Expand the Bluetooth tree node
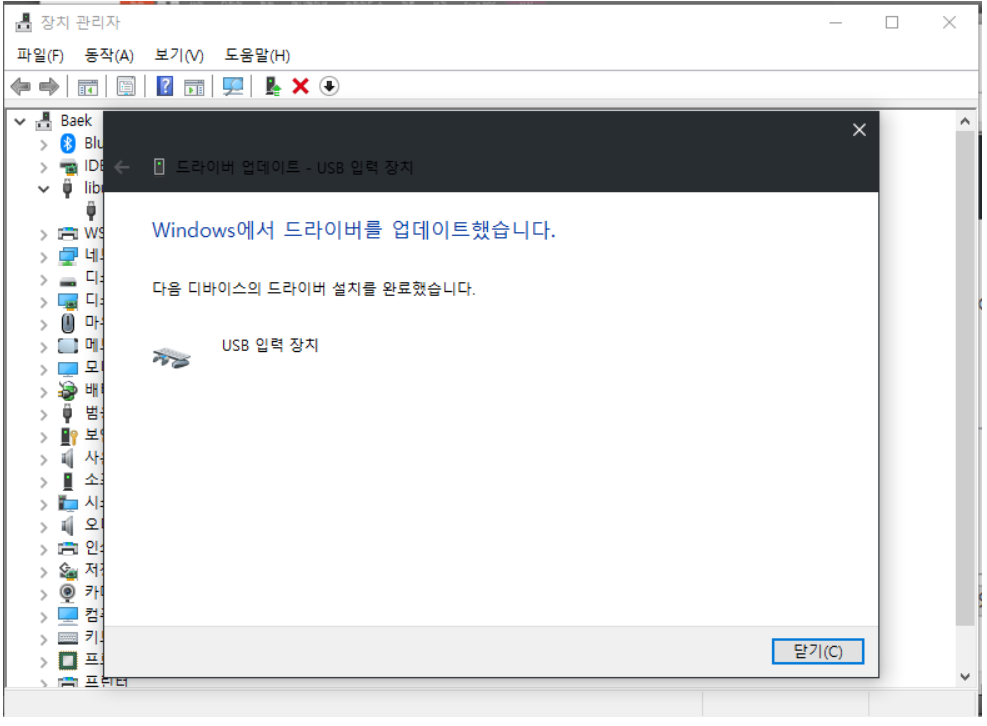Image resolution: width=987 pixels, height=726 pixels. (x=46, y=142)
